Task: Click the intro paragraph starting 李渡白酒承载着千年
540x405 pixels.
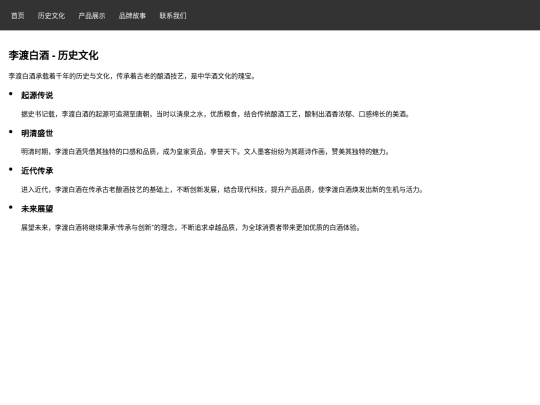Action: pos(132,76)
